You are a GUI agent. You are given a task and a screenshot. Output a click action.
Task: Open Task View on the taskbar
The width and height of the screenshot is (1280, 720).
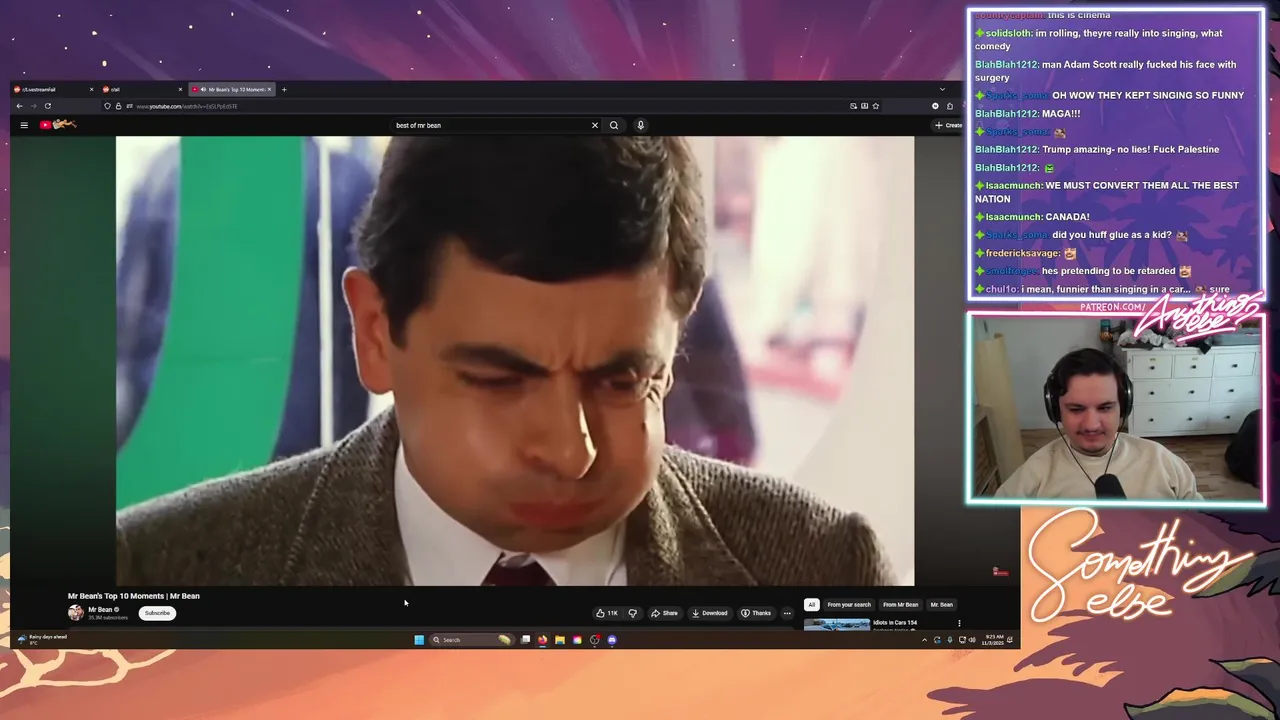pos(526,640)
